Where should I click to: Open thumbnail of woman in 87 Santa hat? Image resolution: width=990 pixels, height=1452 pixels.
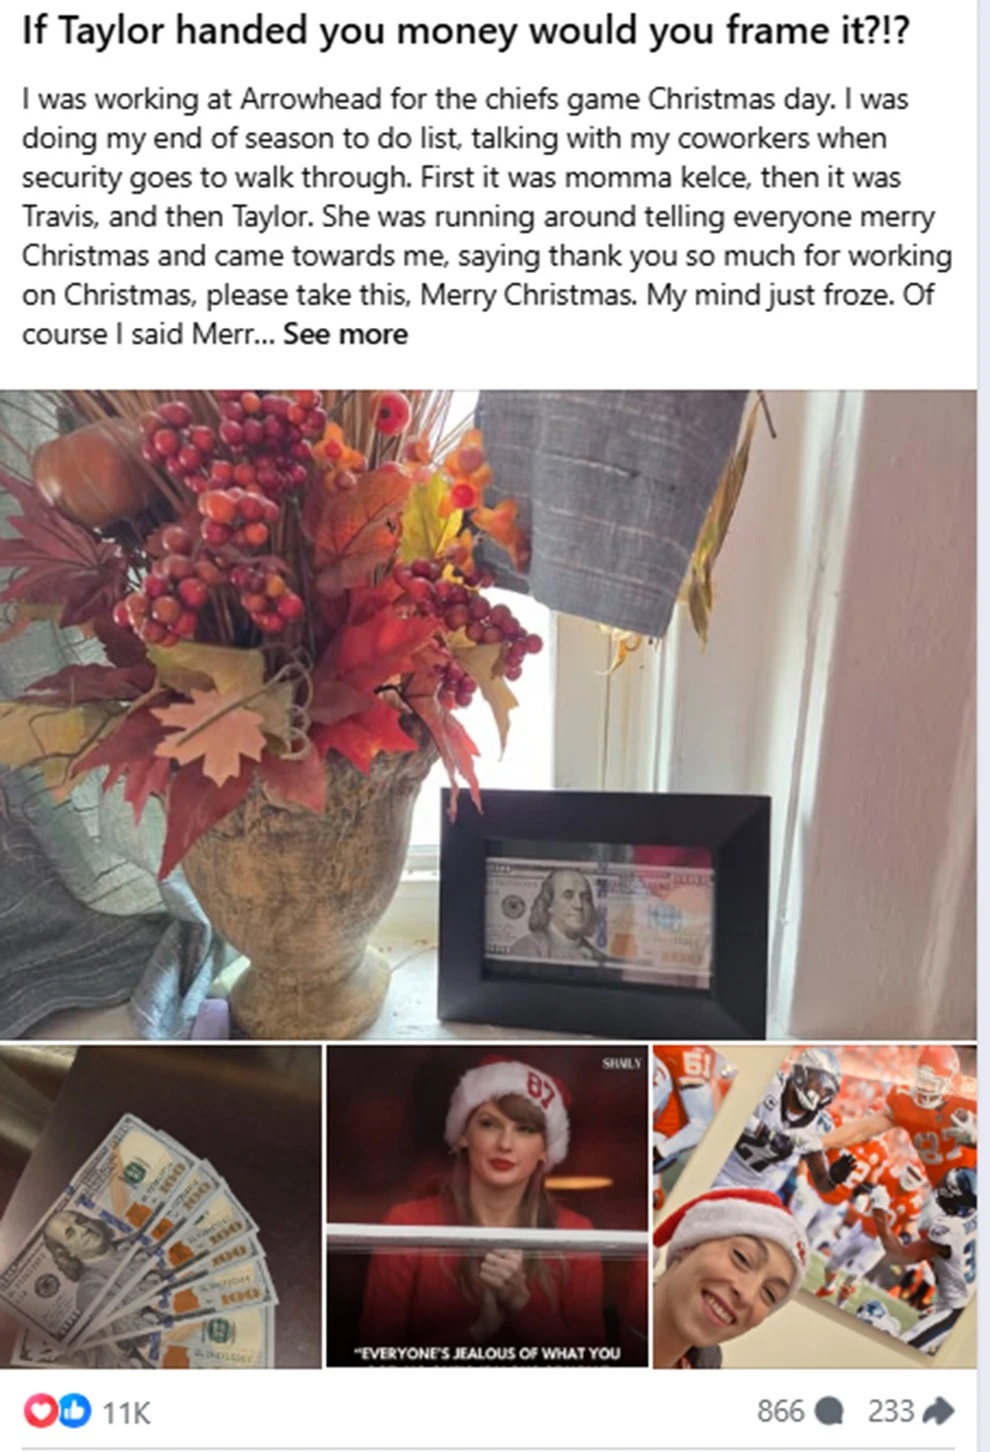click(488, 1206)
